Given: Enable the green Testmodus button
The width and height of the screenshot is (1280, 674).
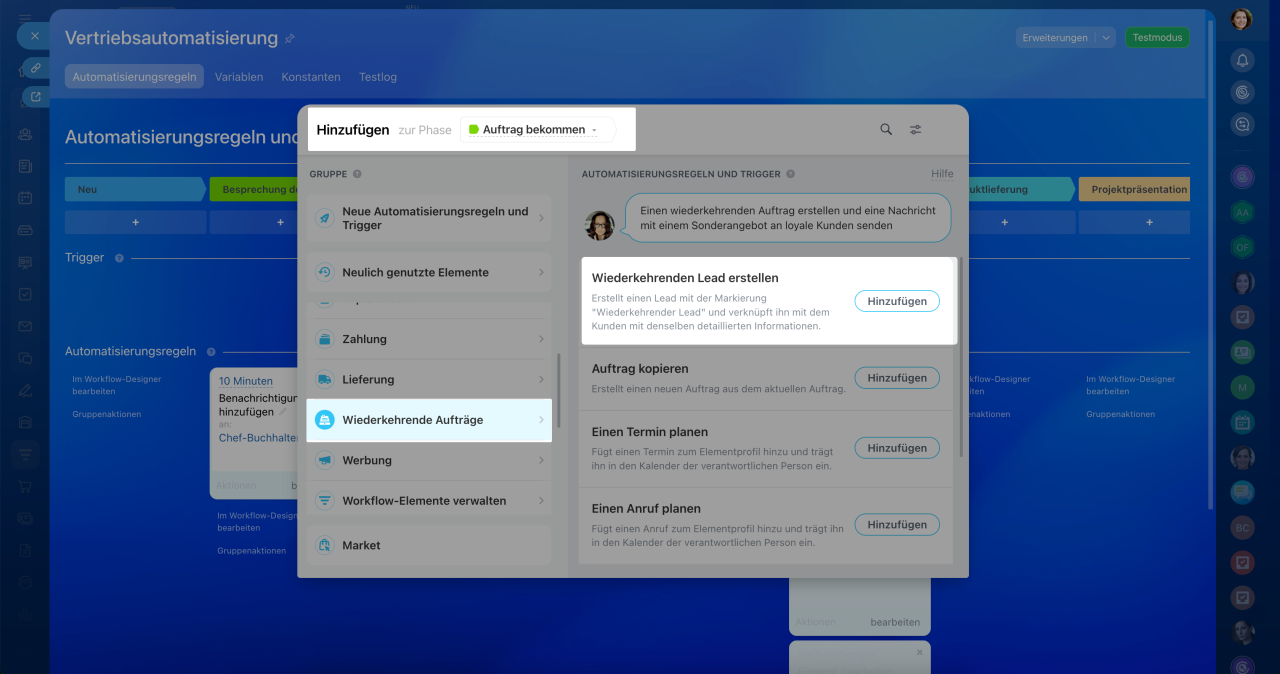Looking at the screenshot, I should [x=1158, y=38].
